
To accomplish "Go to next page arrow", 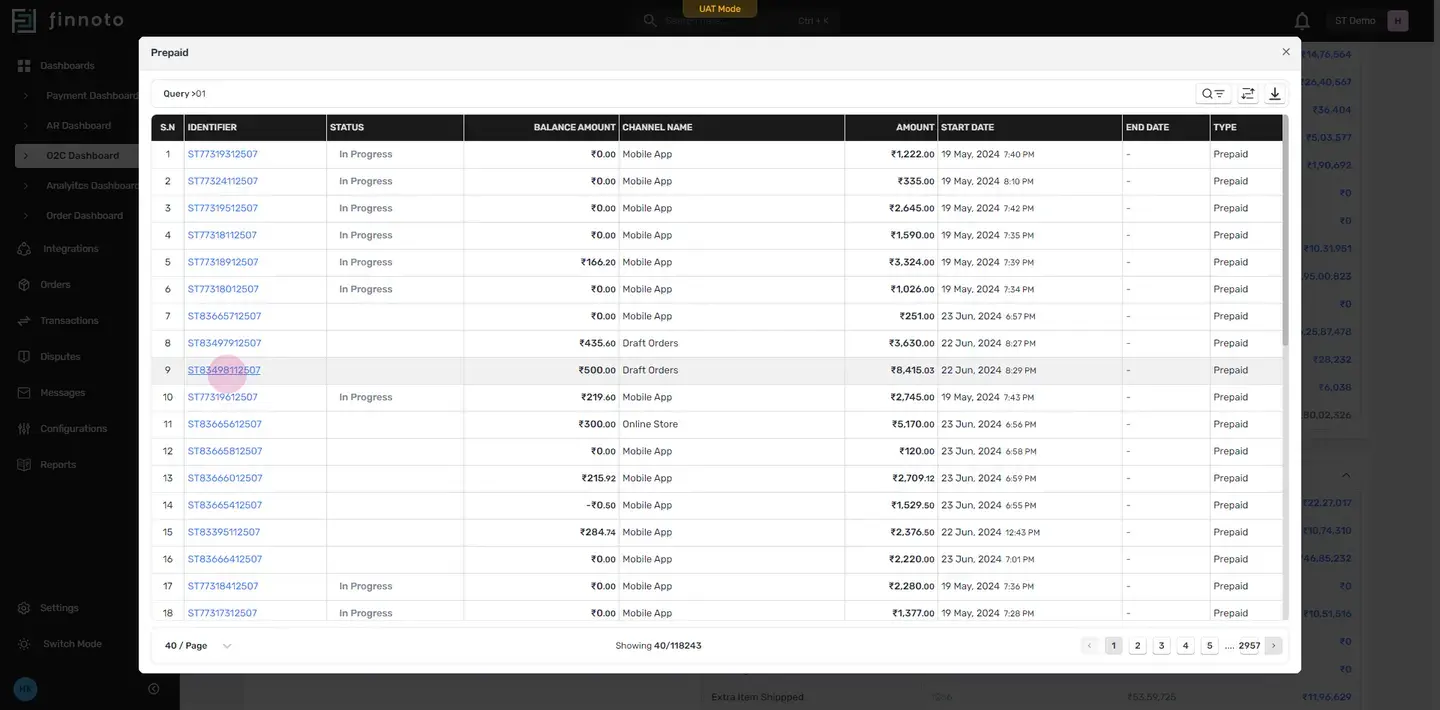I will click(x=1273, y=646).
